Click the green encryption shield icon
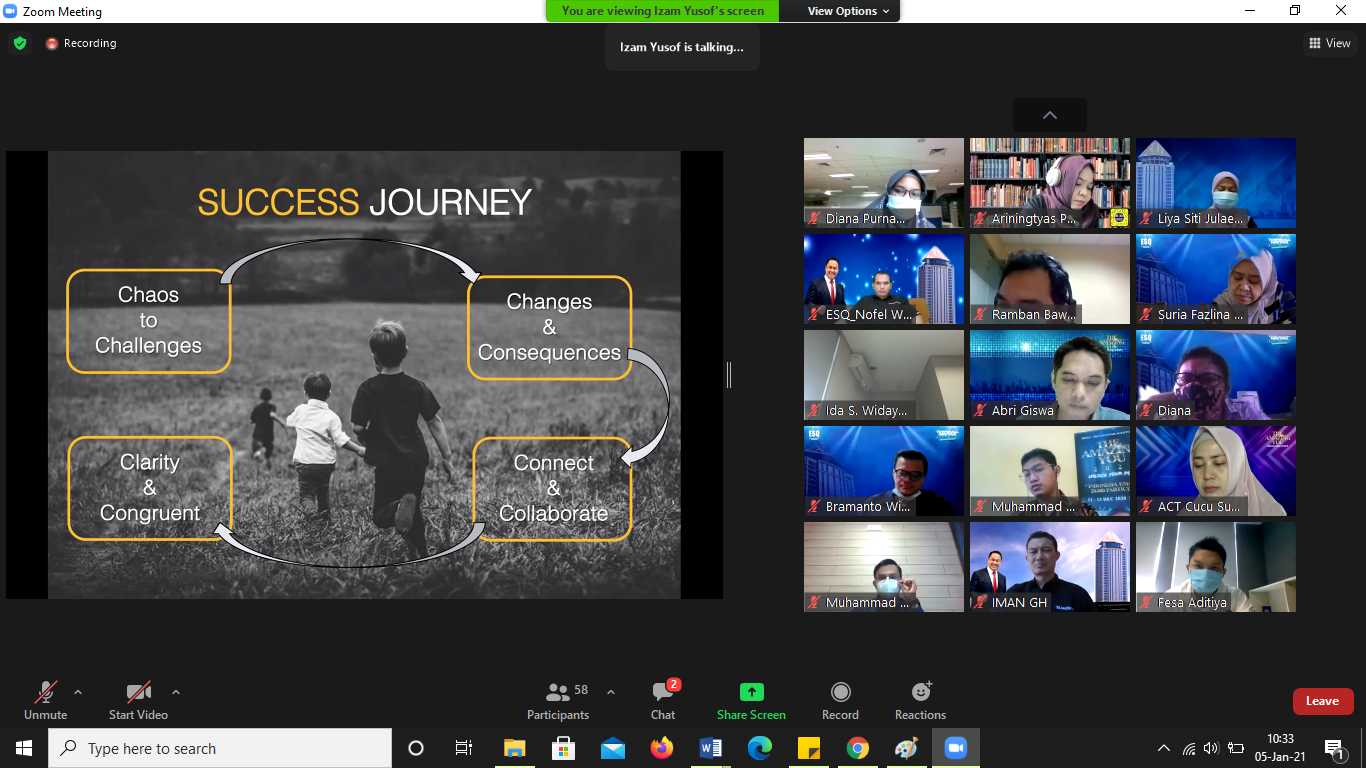 20,43
